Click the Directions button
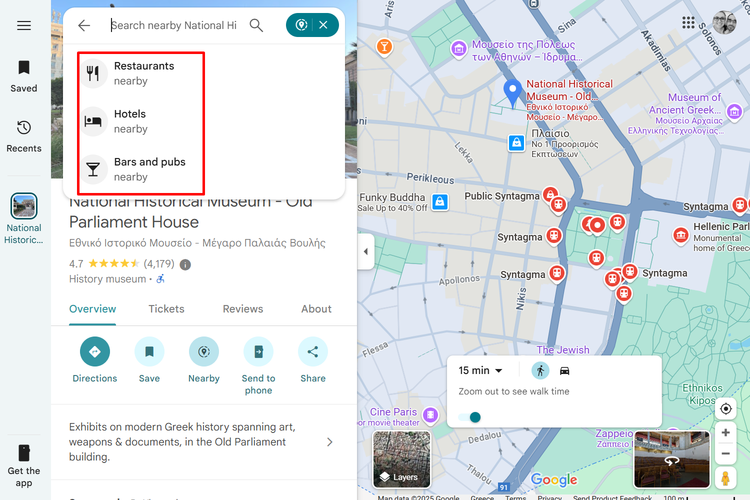The height and width of the screenshot is (500, 750). tap(95, 360)
